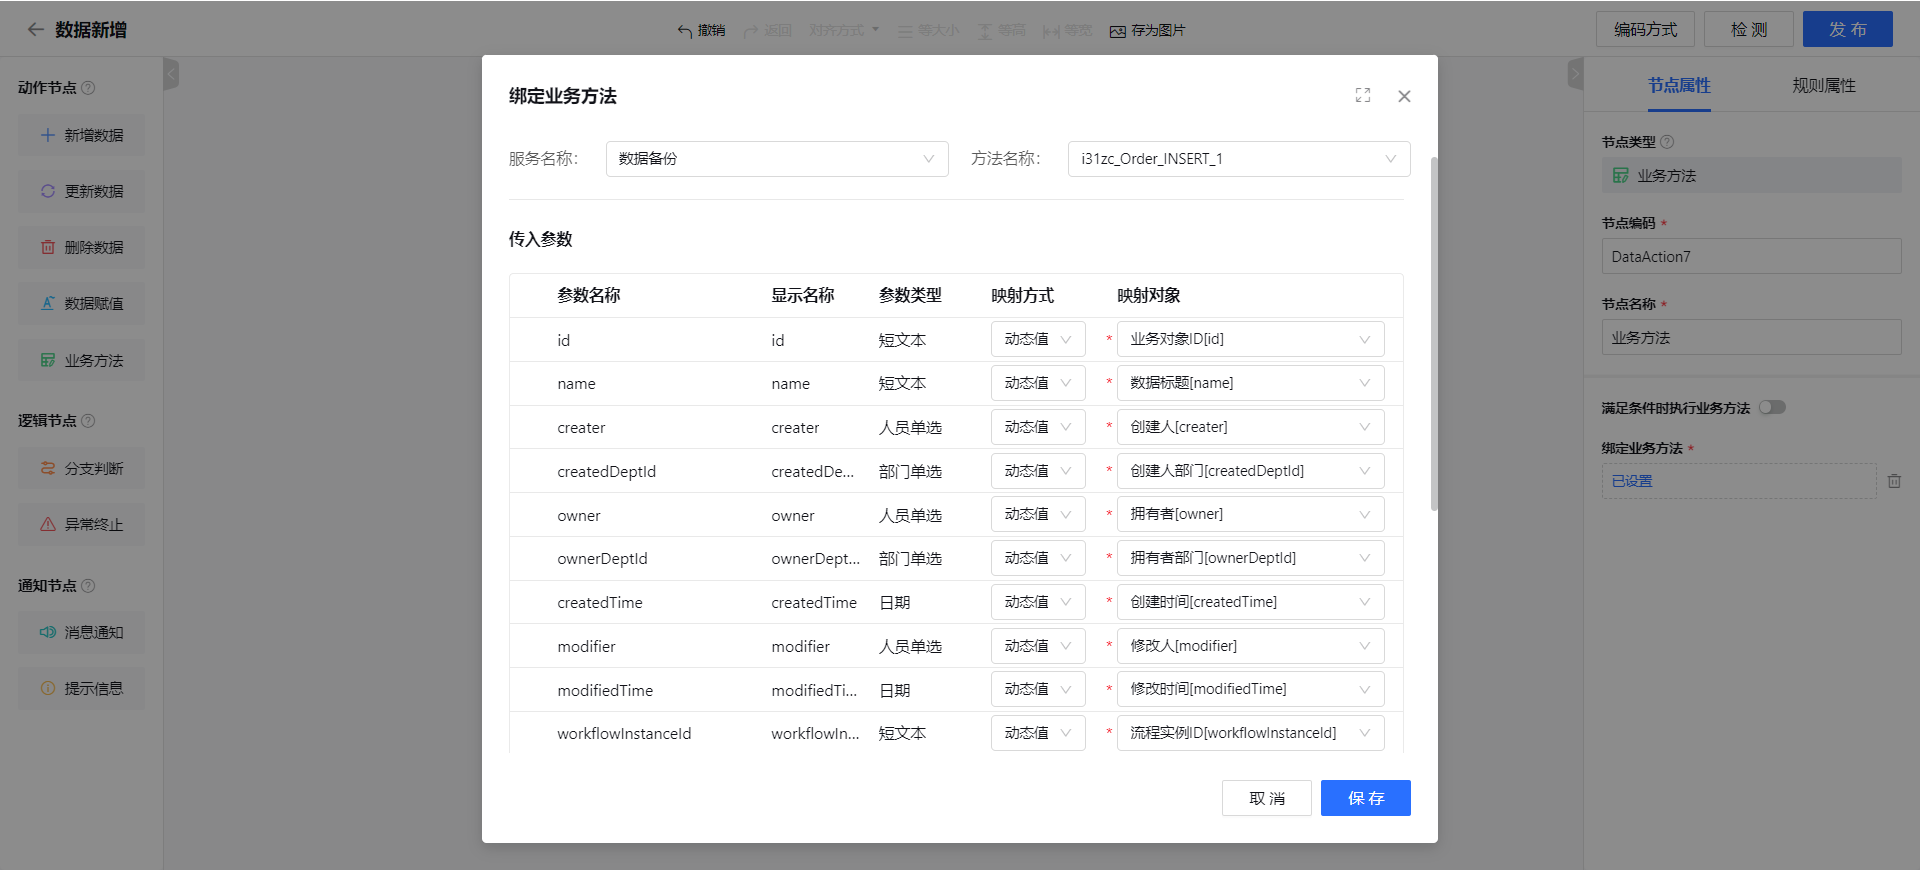
Task: Toggle 满足条件时执行业务方法 switch
Action: click(x=1773, y=407)
